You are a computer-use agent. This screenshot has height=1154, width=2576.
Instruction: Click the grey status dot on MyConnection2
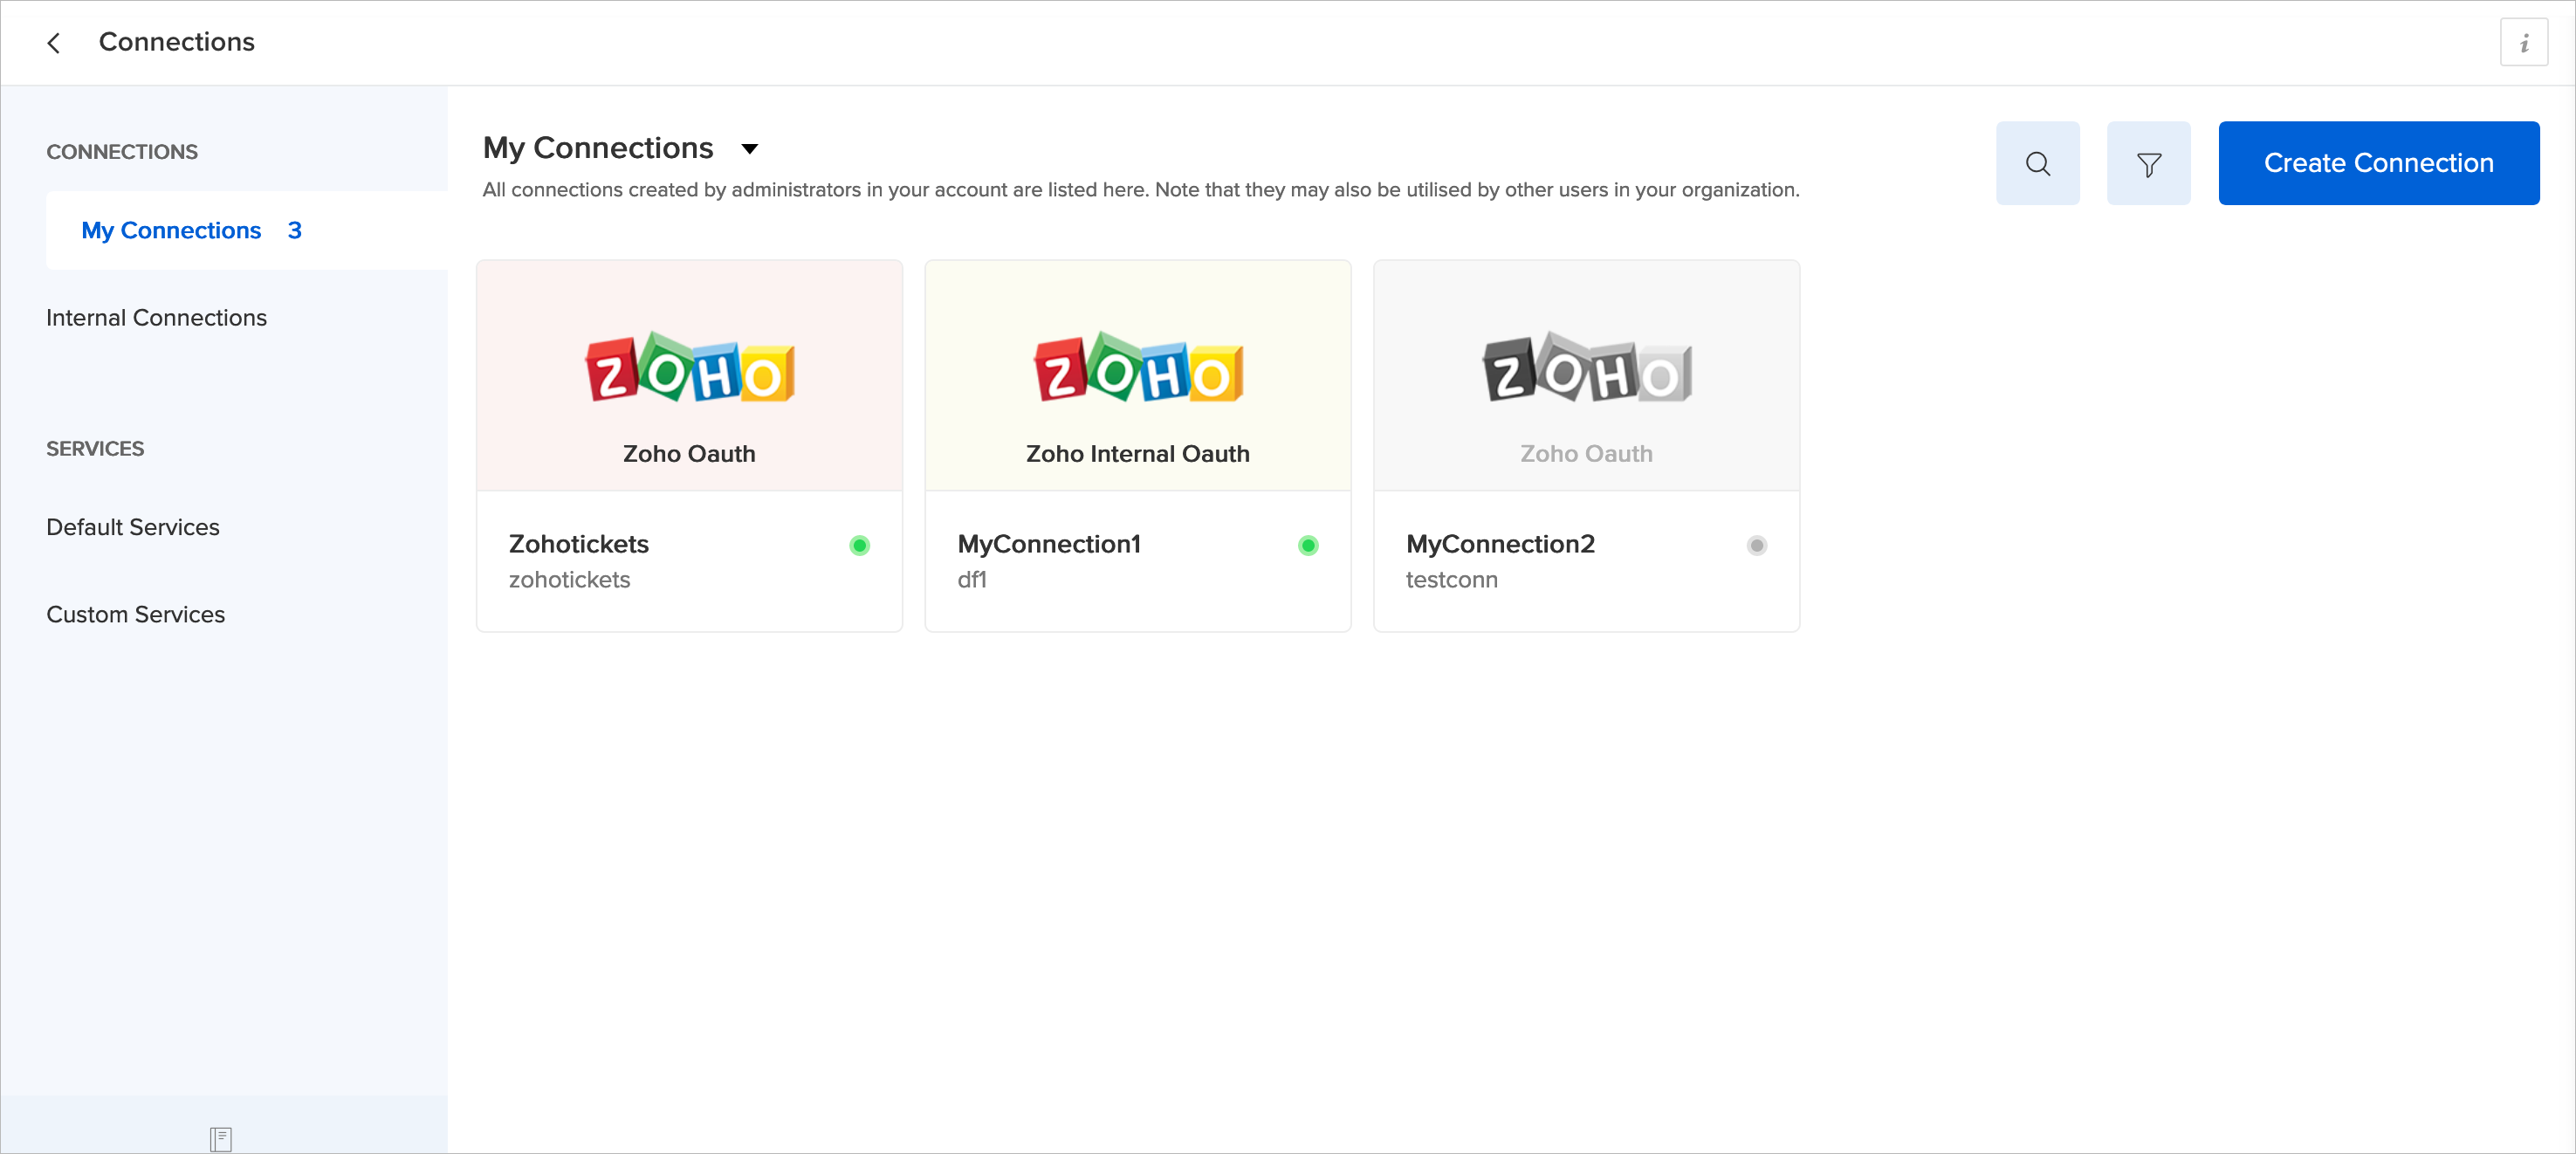click(1756, 546)
